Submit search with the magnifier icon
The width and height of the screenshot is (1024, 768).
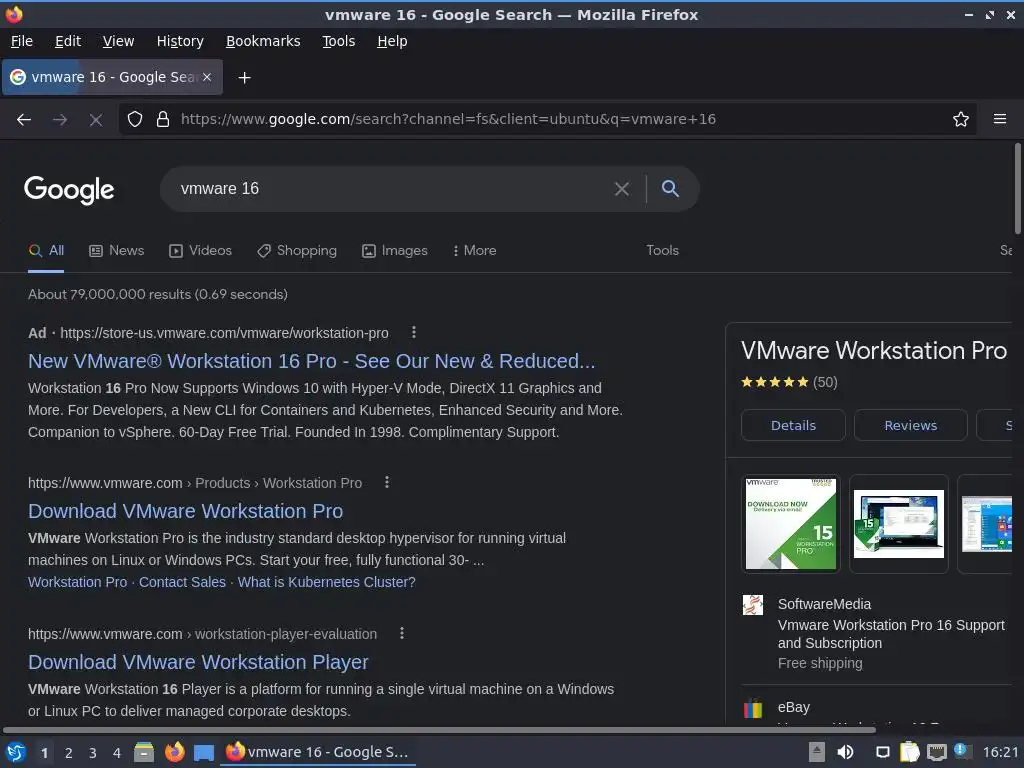click(x=670, y=189)
